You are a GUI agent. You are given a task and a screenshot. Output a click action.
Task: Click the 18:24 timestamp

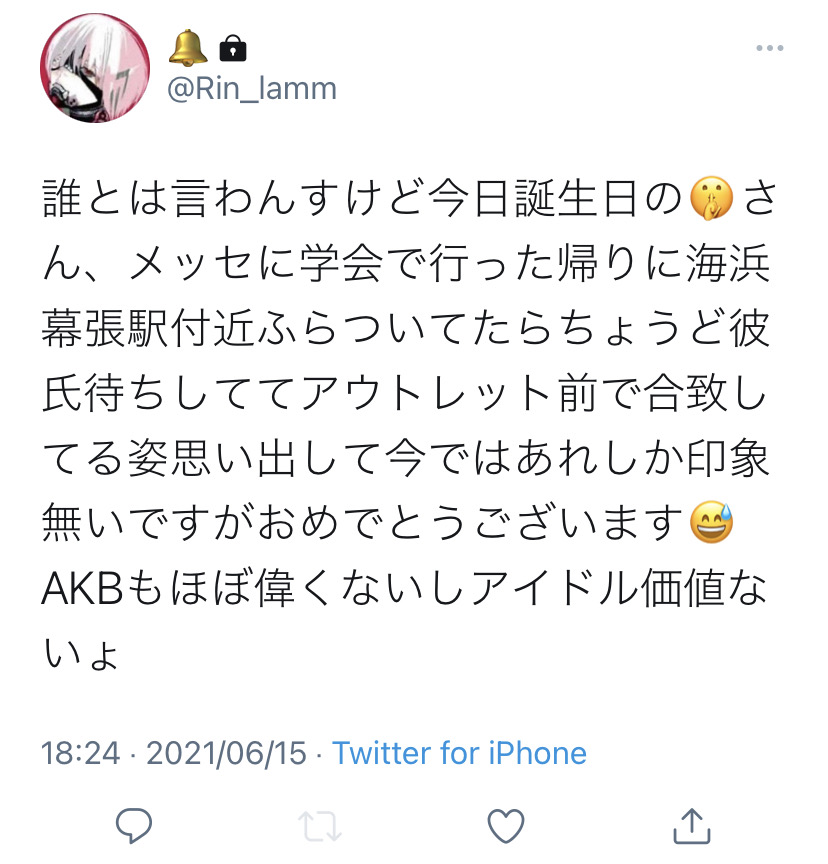[x=80, y=753]
